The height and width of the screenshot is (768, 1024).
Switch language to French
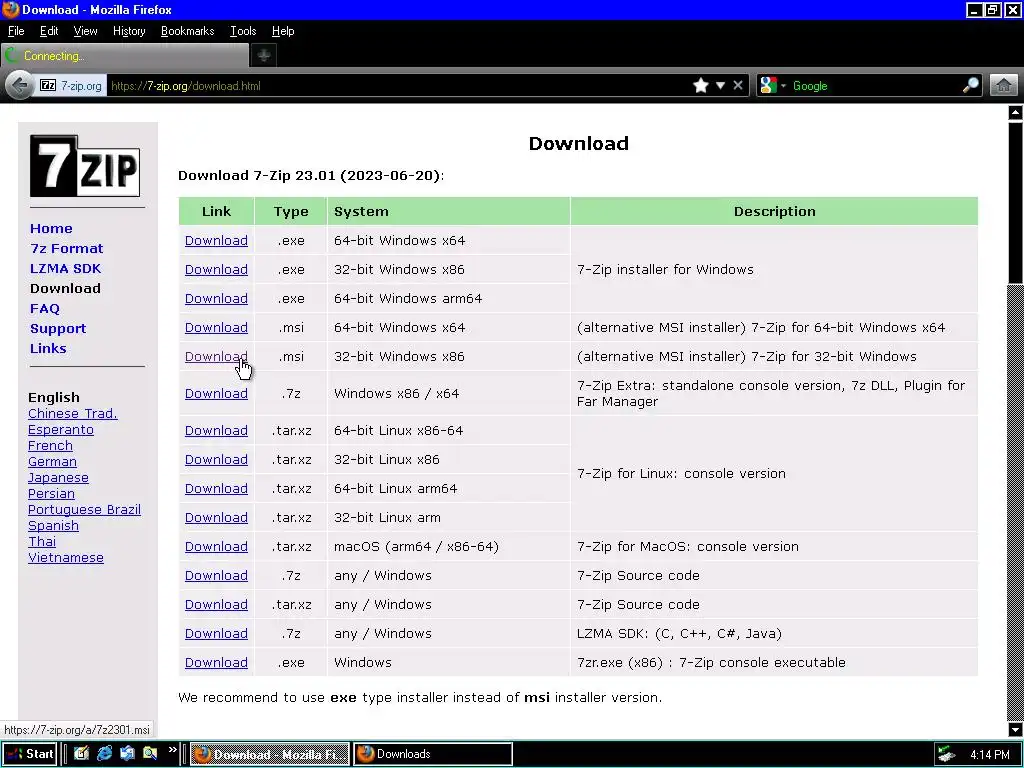50,445
